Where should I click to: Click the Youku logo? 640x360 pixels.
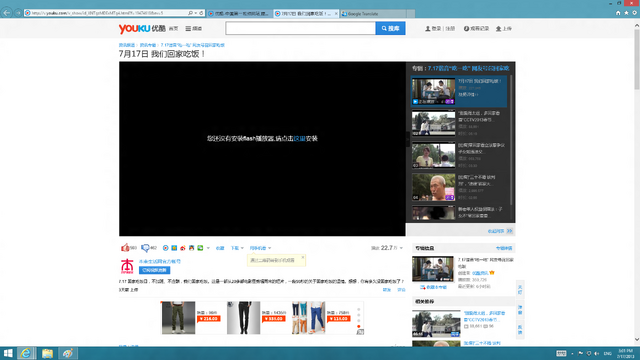pos(142,29)
